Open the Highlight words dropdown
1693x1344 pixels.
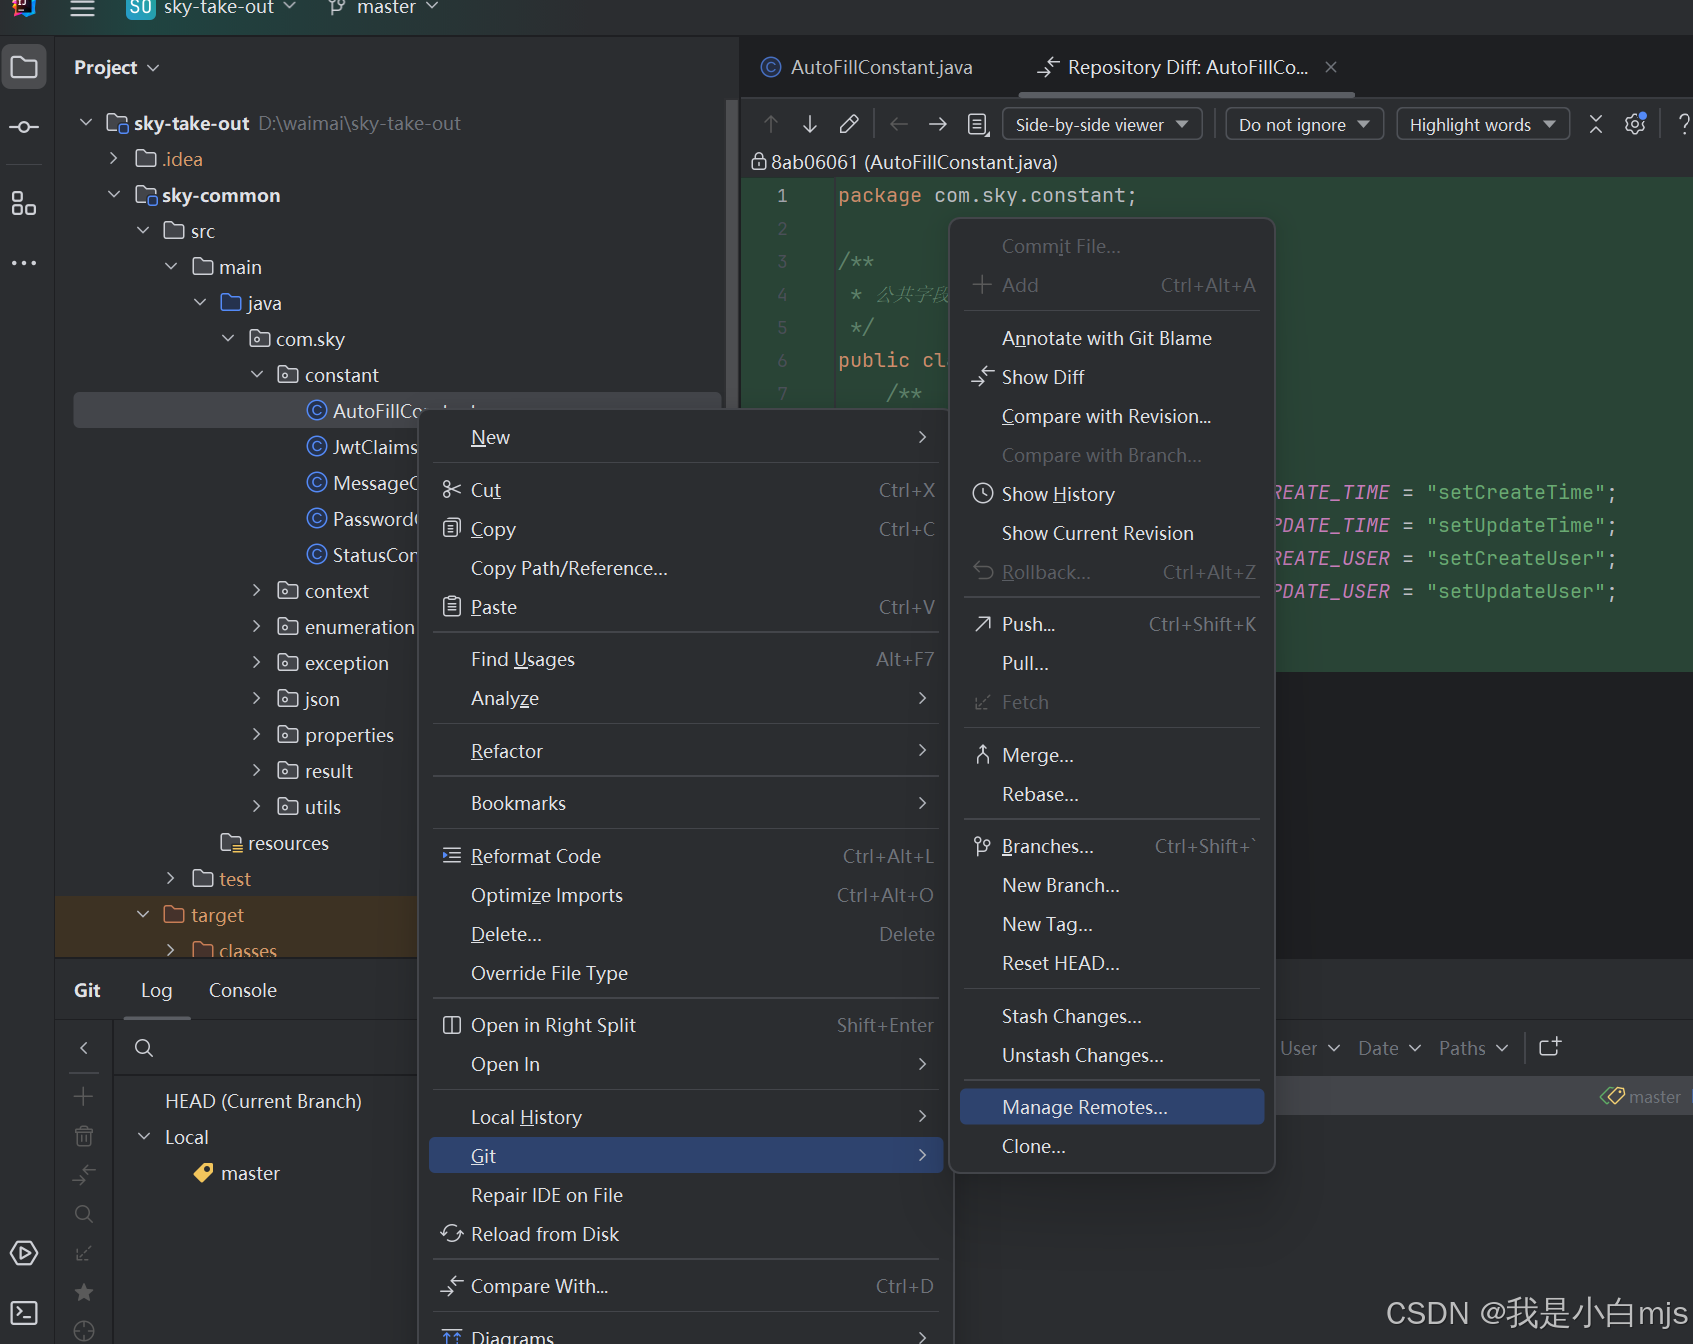pyautogui.click(x=1483, y=124)
